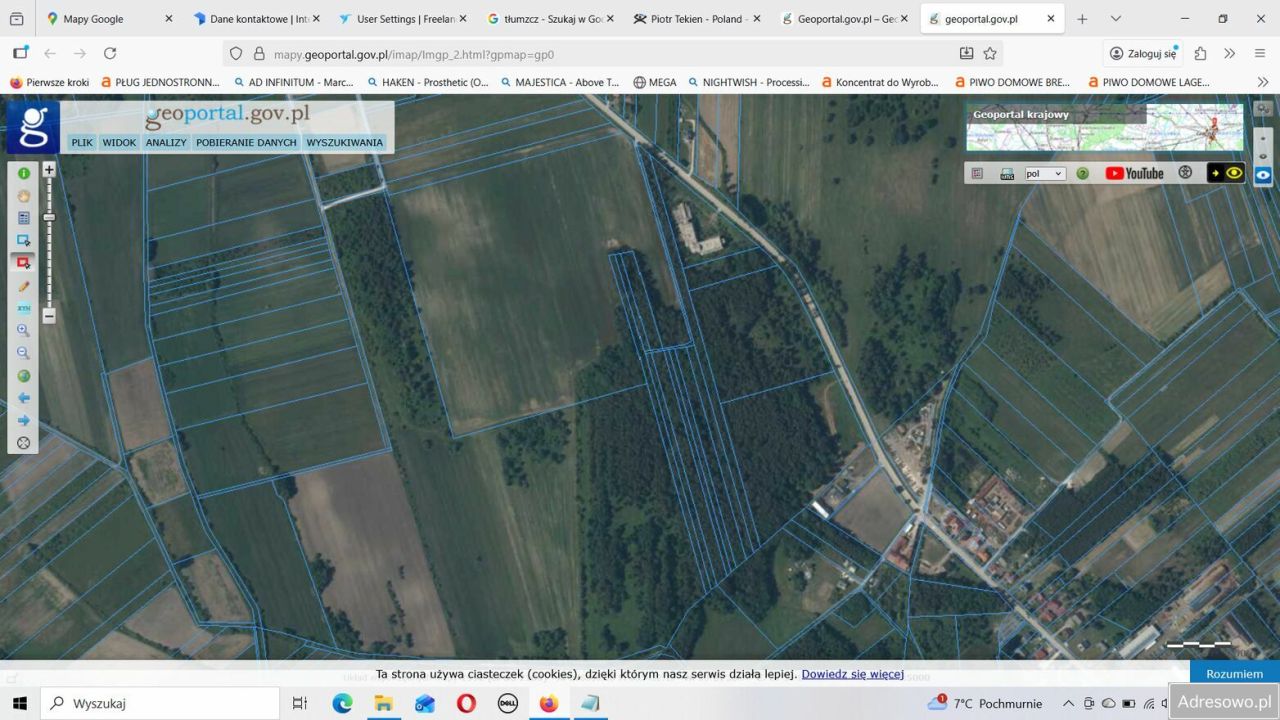Click the magnifier zoom-in tool
This screenshot has height=720, width=1280.
click(x=24, y=331)
